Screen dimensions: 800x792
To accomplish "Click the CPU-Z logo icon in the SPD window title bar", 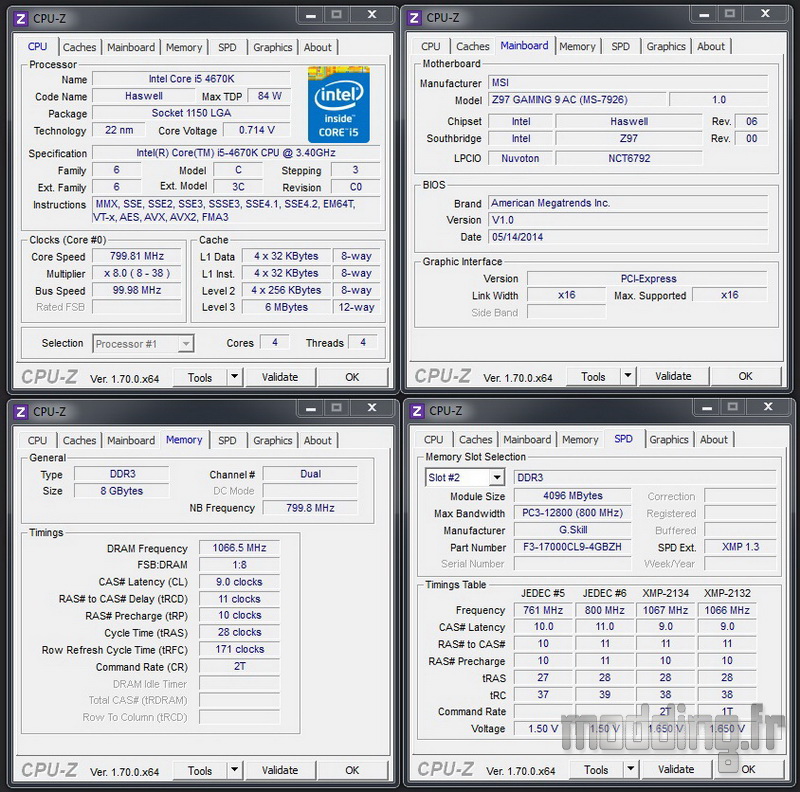I will (417, 411).
